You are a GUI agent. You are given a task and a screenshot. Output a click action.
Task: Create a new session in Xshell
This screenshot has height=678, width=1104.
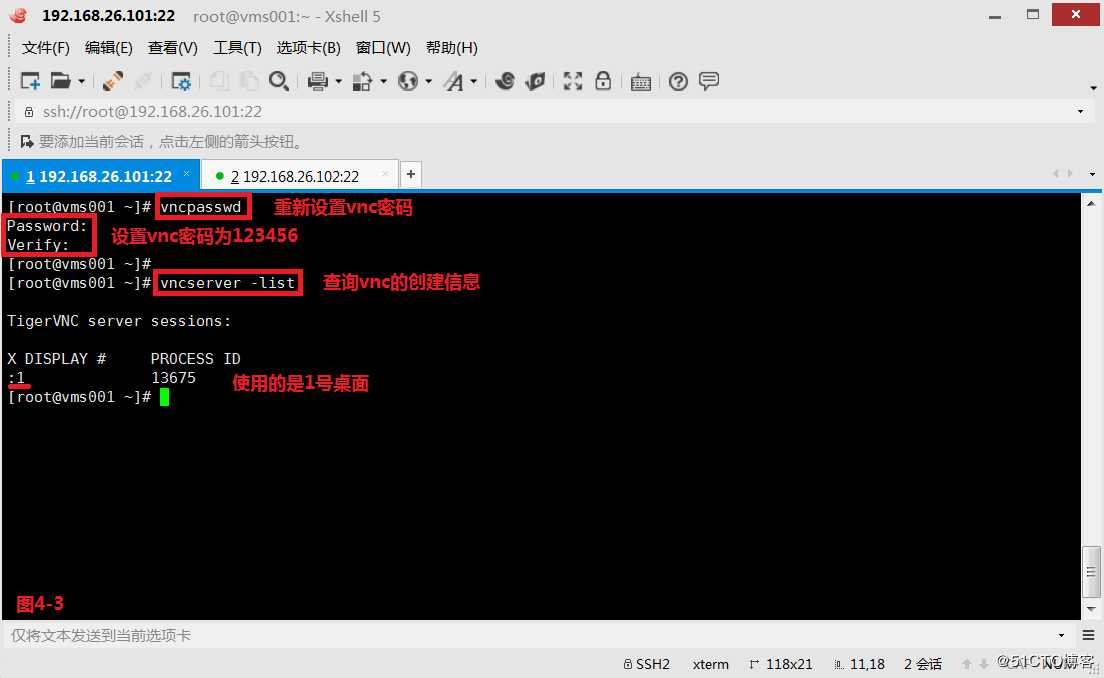pyautogui.click(x=31, y=81)
